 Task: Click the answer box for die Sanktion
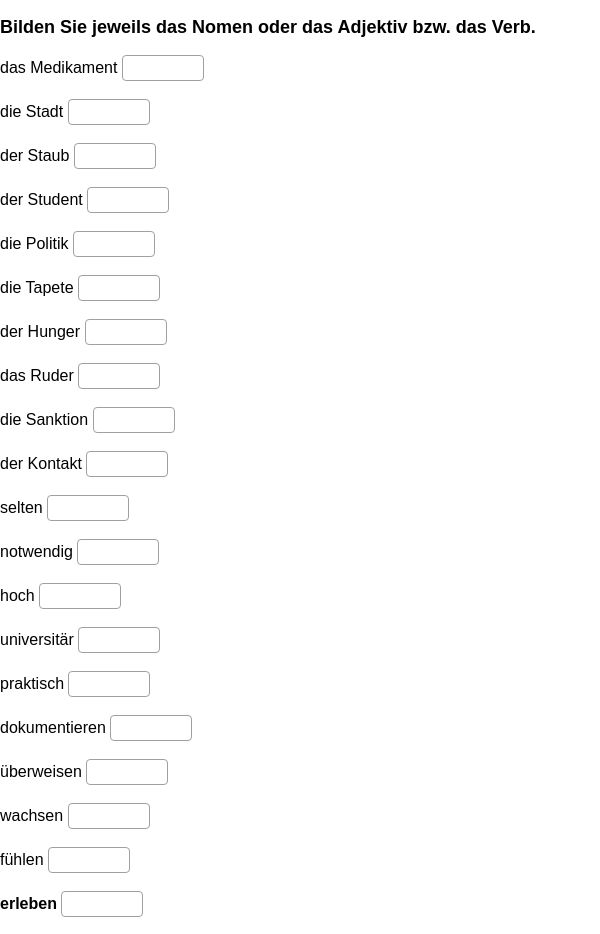(x=134, y=421)
